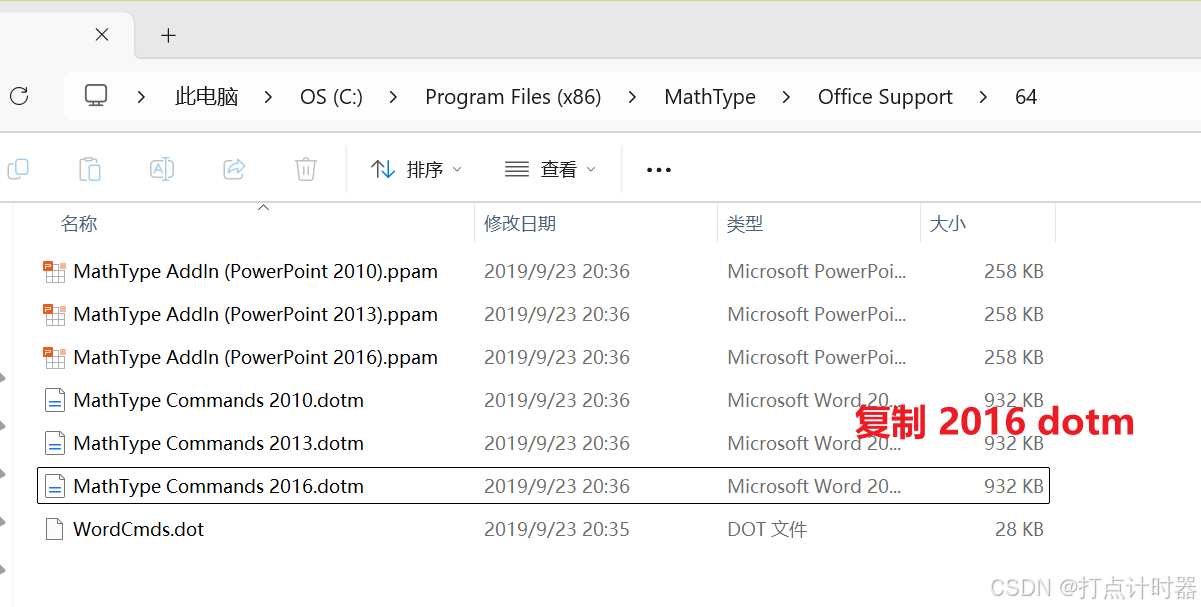Screen dimensions: 1201x607
Task: Go to Program Files (x86) breadcrumb
Action: pyautogui.click(x=513, y=97)
